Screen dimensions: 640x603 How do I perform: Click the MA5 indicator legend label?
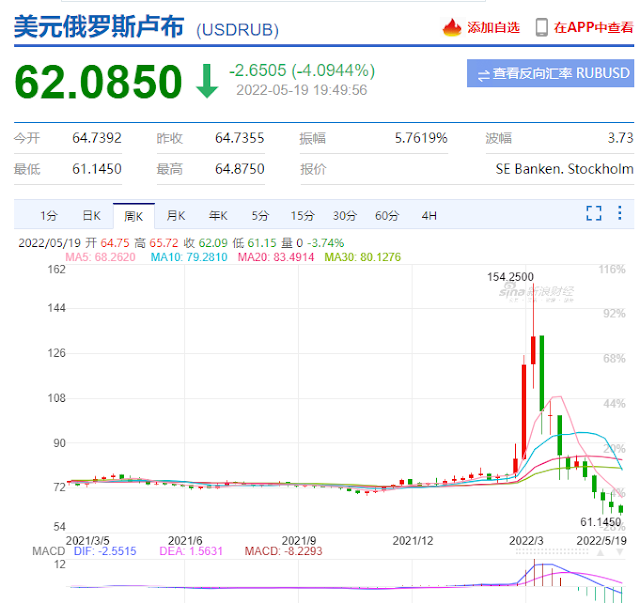(x=100, y=257)
